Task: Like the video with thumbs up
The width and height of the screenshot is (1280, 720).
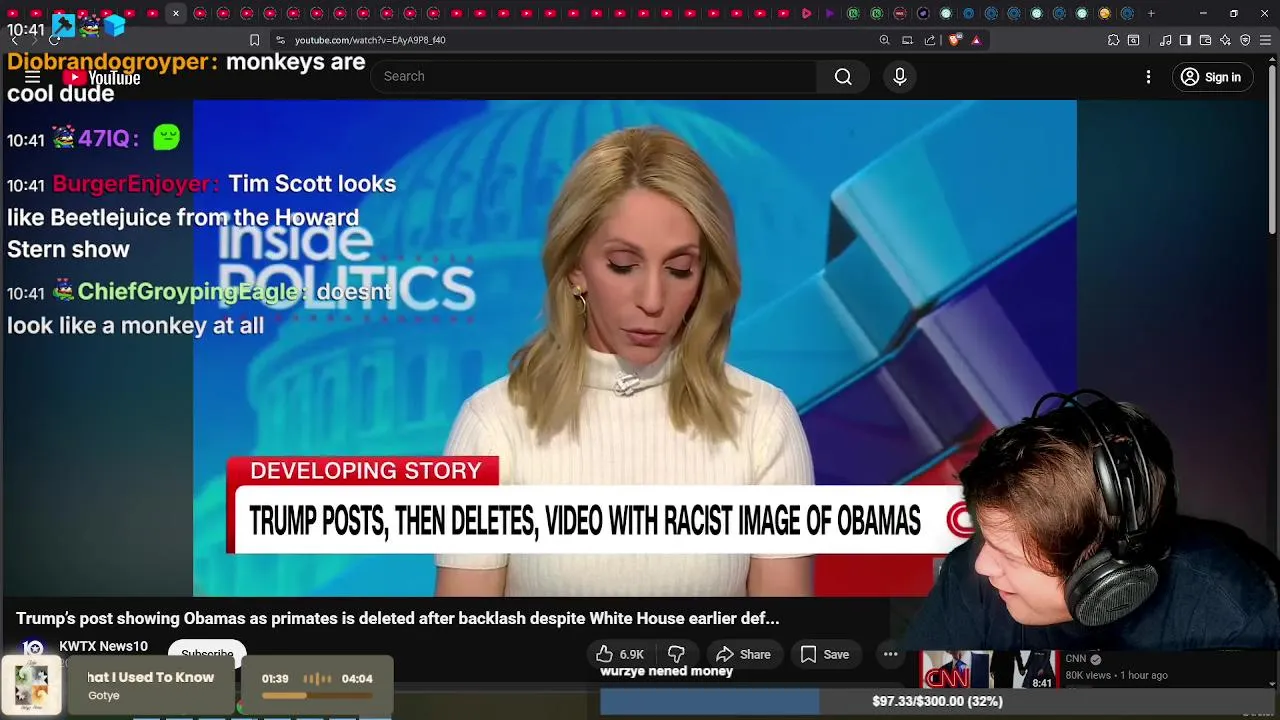Action: coord(604,654)
